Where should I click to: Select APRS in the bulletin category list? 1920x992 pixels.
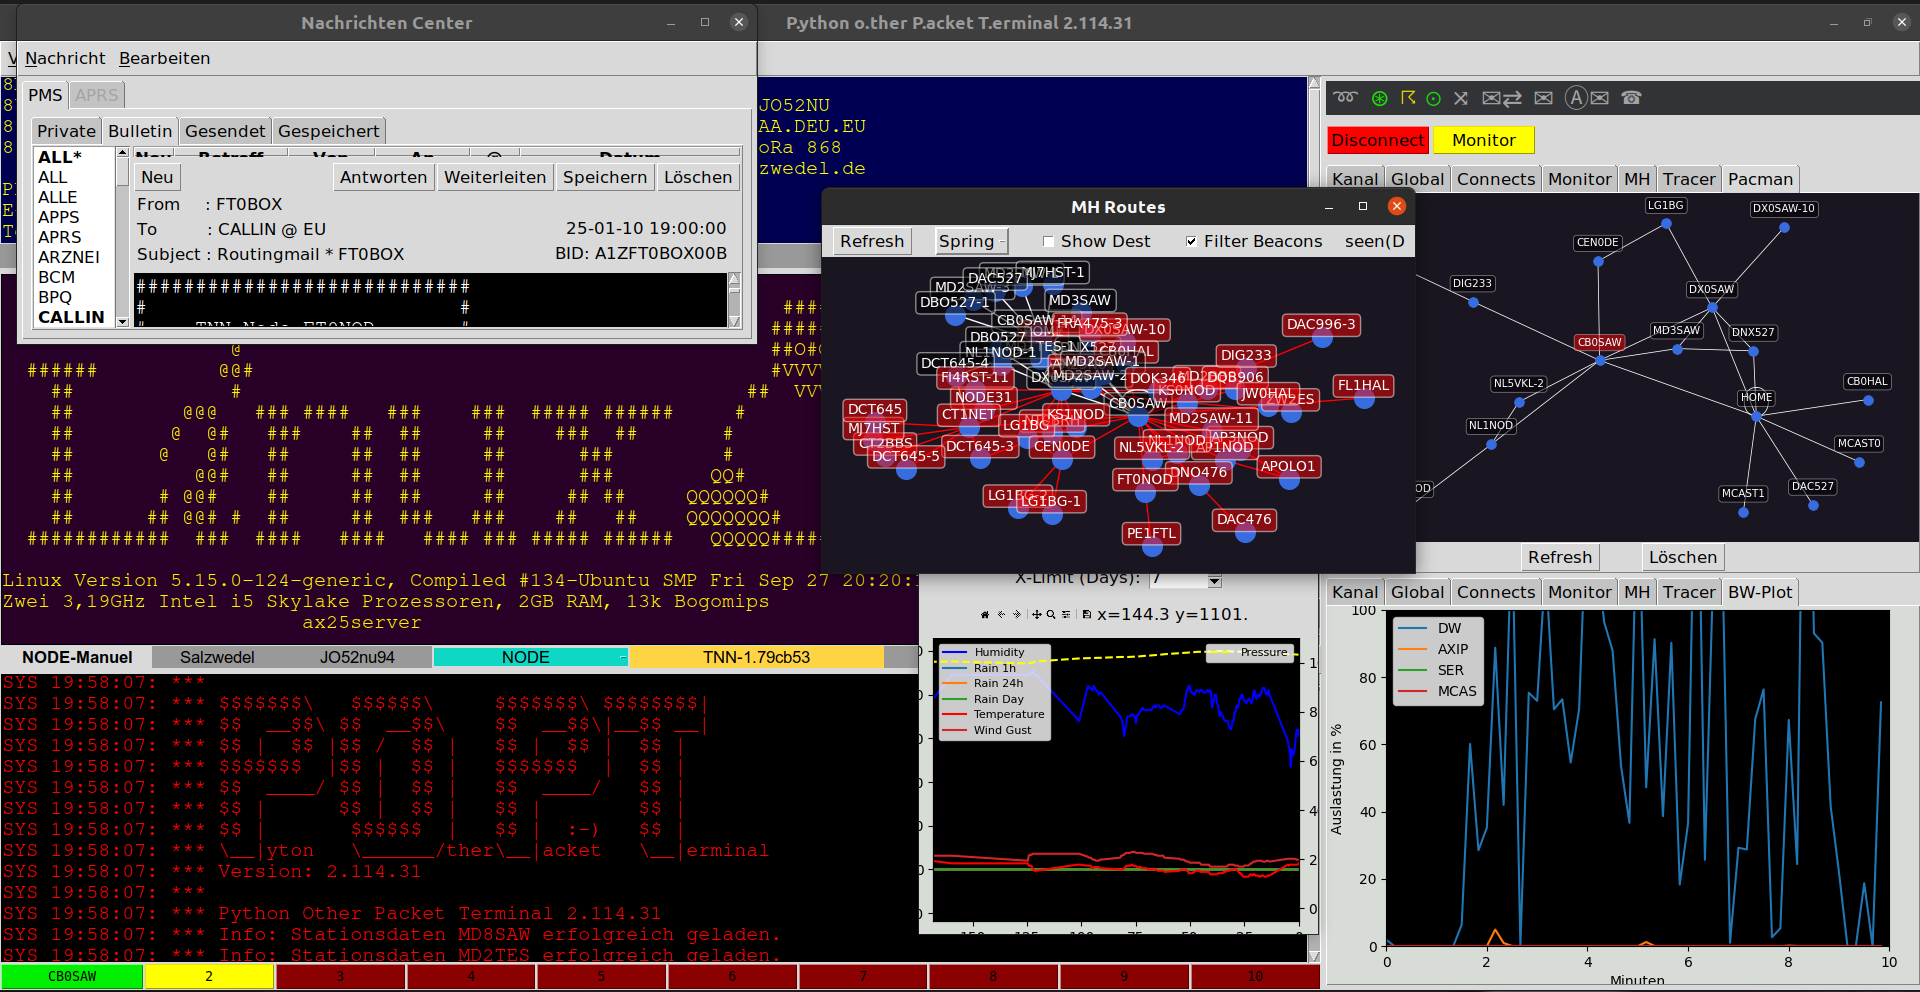pos(60,237)
